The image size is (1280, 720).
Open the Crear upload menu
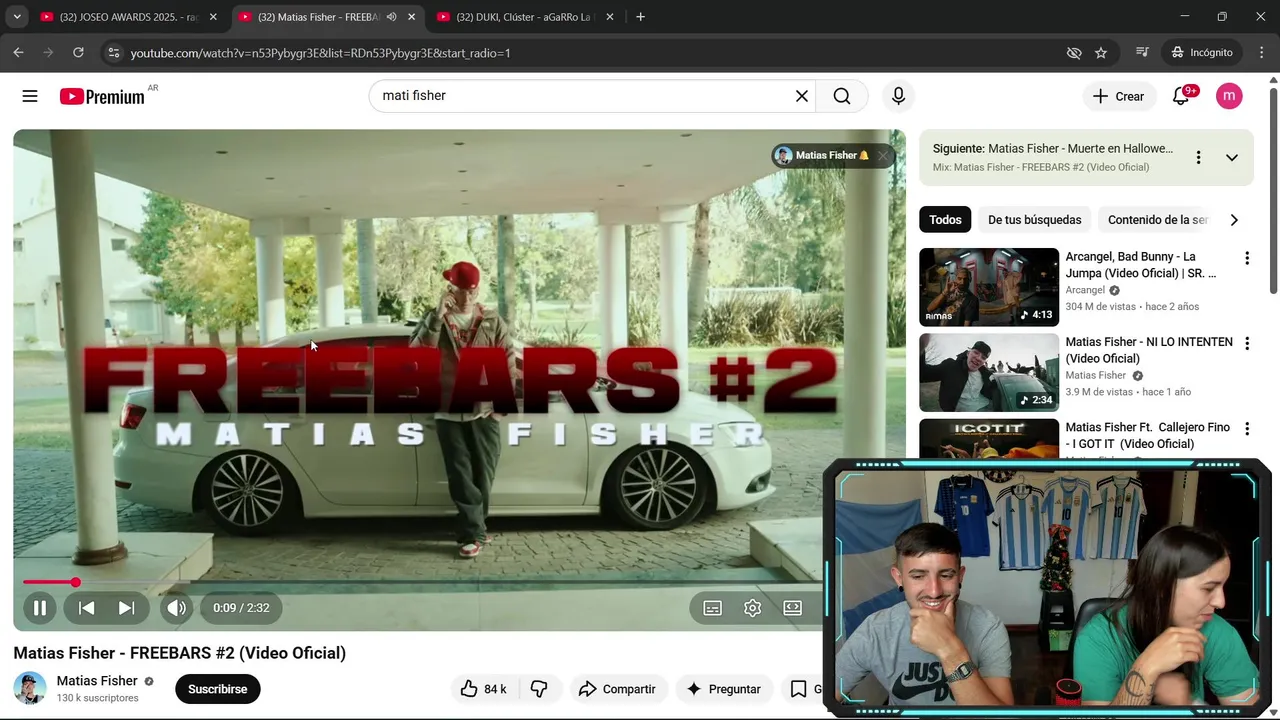tap(1118, 96)
